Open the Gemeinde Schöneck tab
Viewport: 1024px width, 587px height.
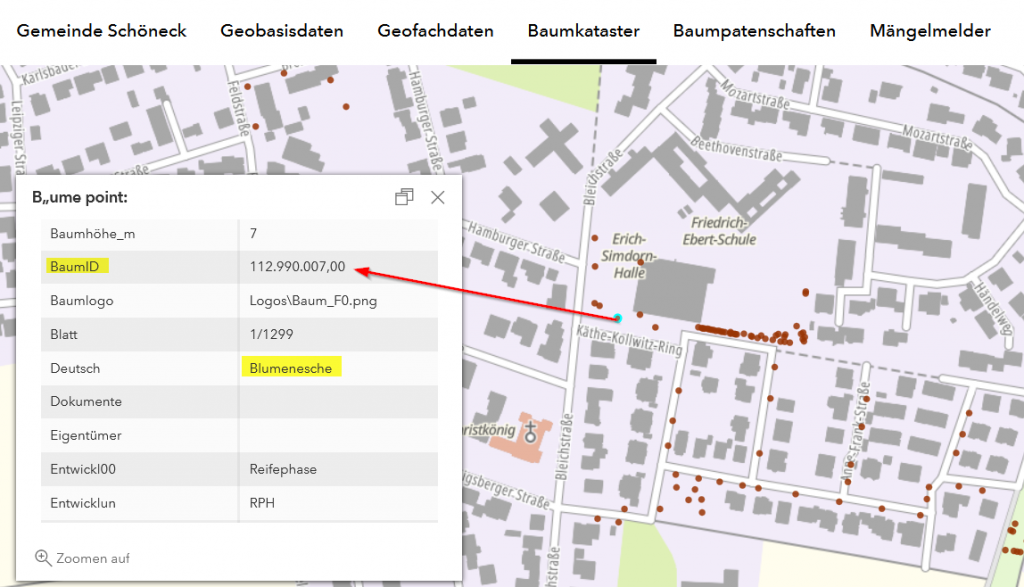coord(102,31)
